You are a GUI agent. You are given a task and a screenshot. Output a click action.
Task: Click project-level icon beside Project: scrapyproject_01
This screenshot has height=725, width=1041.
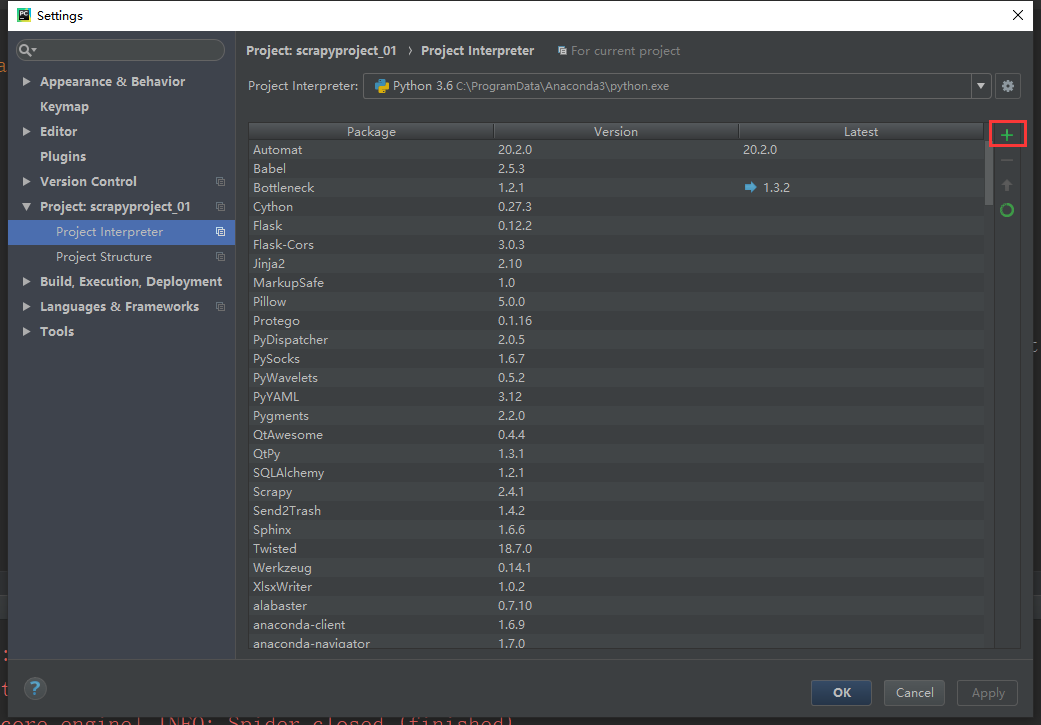click(x=220, y=206)
